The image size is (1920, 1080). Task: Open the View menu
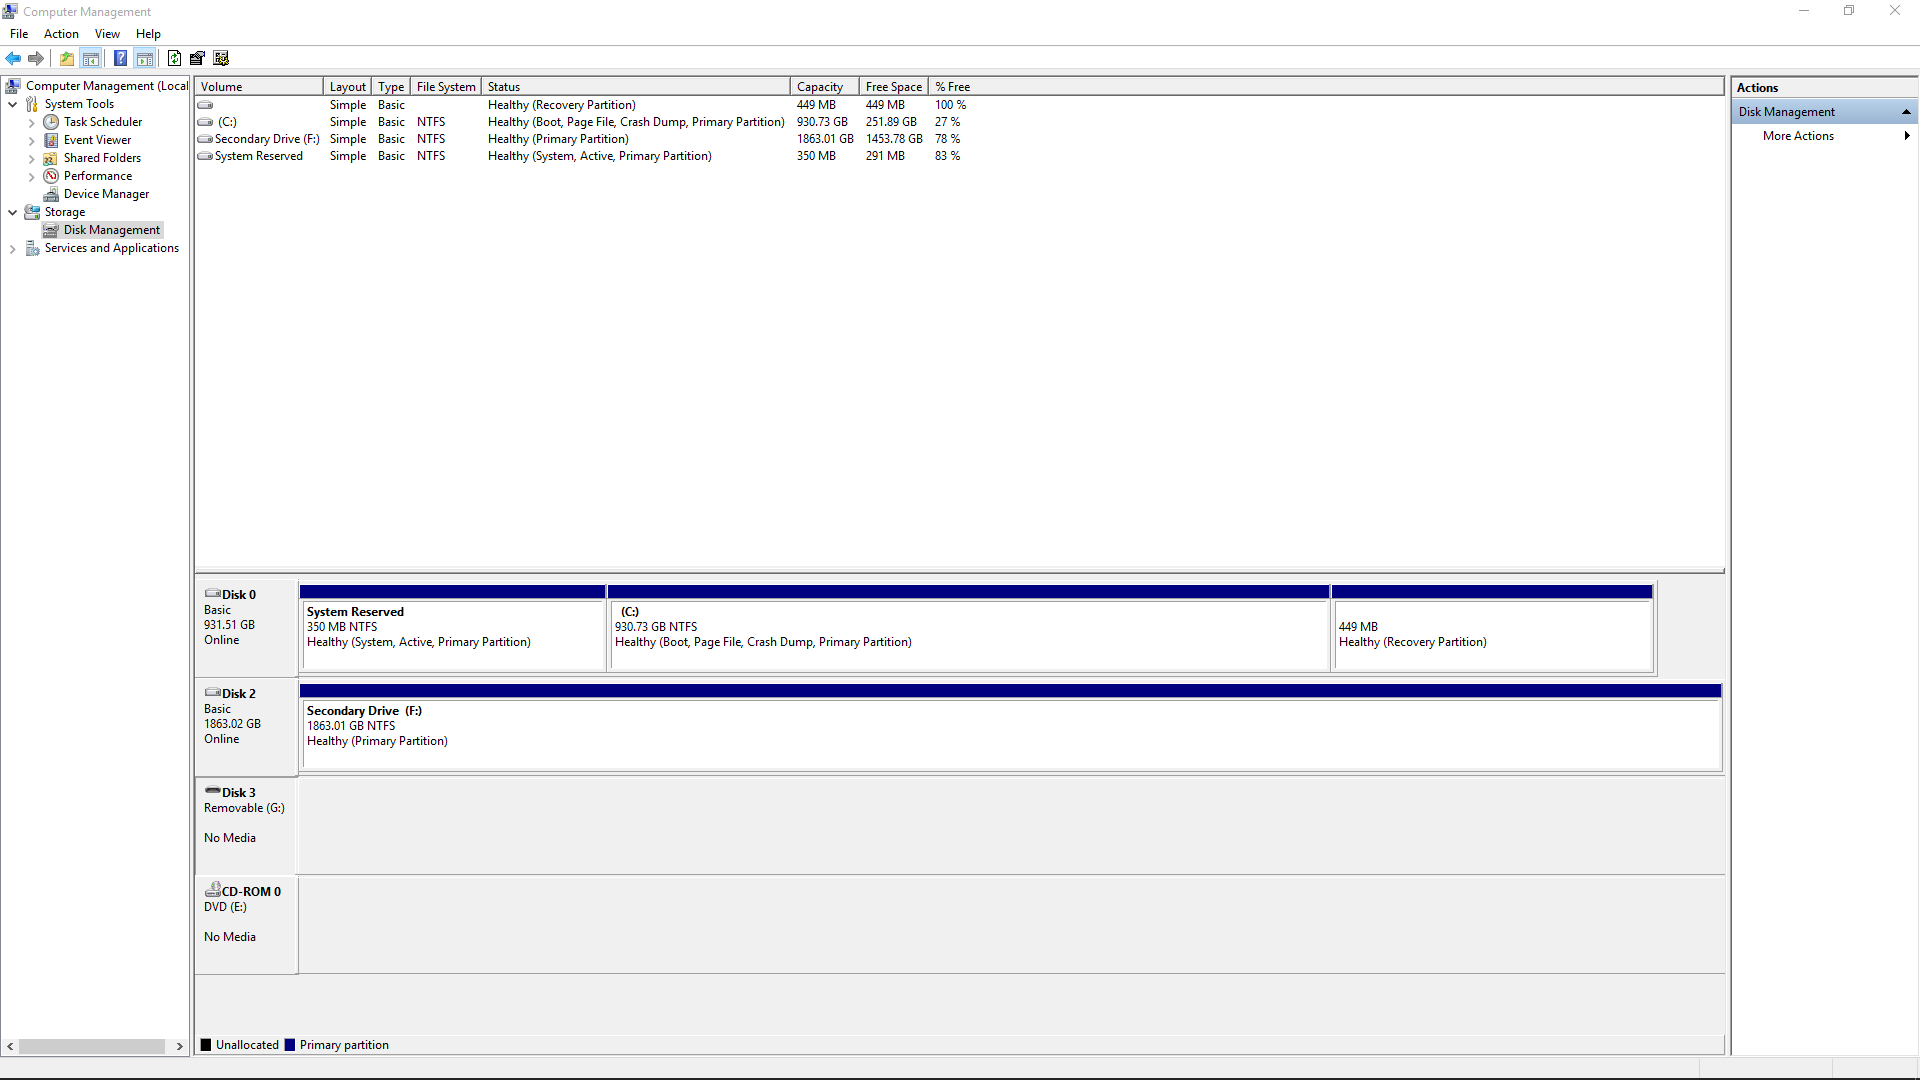[107, 34]
